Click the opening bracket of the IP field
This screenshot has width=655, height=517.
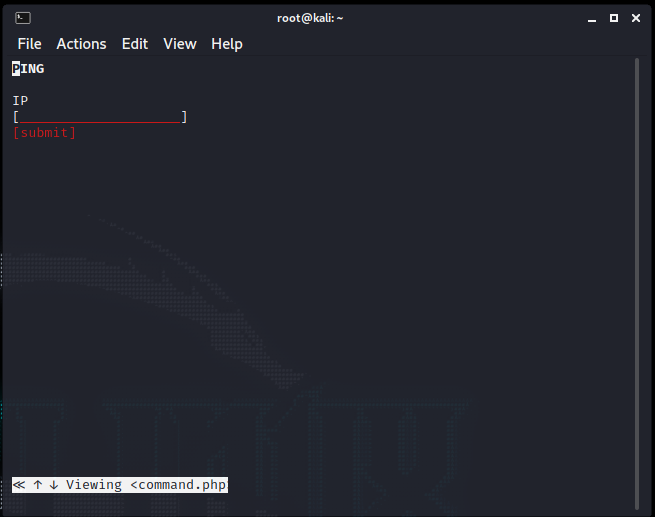(x=16, y=117)
